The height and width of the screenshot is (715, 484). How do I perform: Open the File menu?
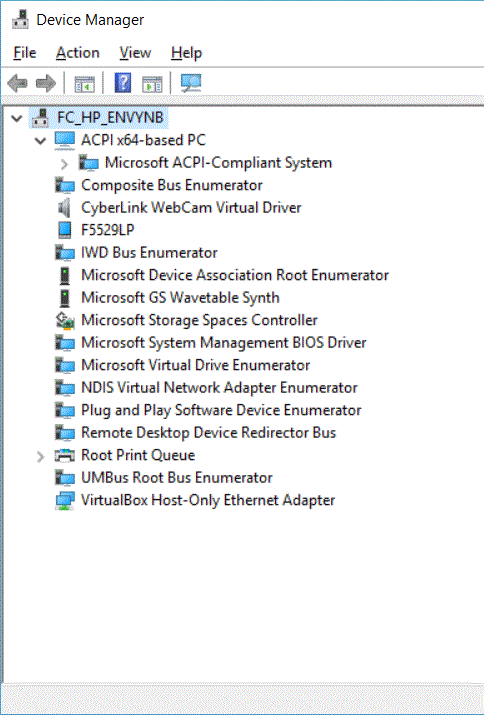pos(25,53)
